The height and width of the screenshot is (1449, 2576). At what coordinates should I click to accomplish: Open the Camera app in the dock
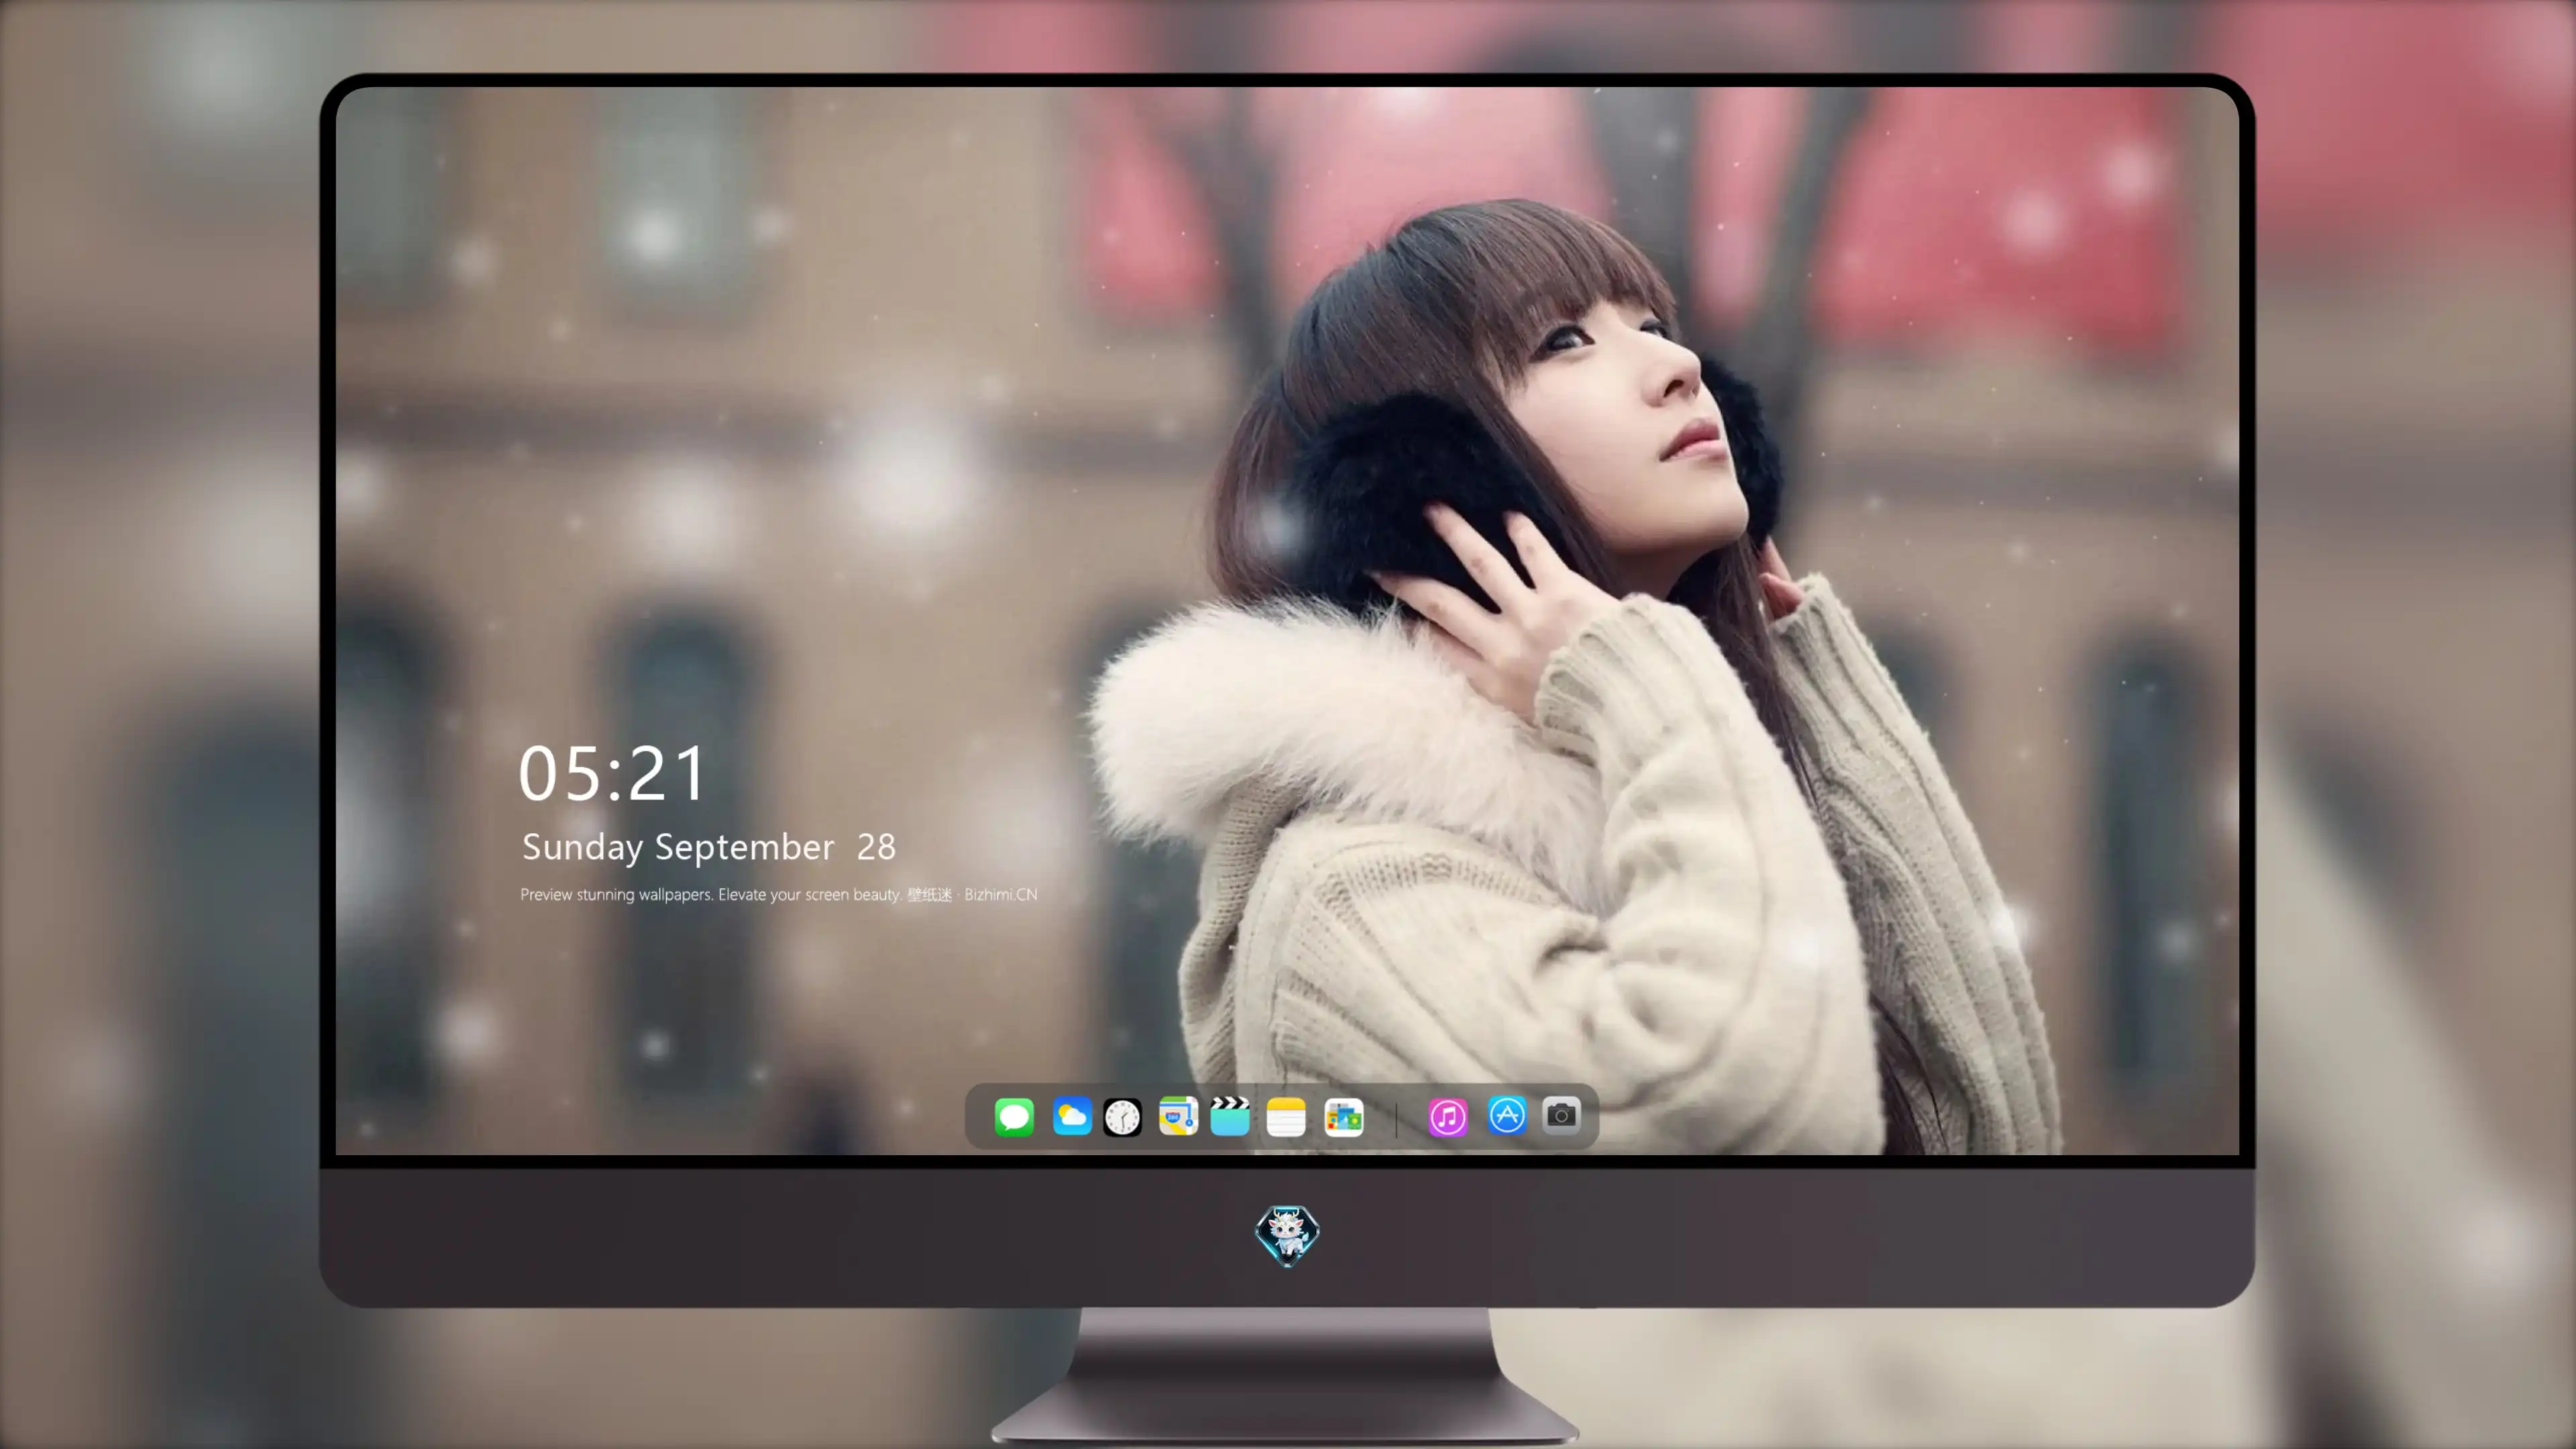(x=1561, y=1115)
